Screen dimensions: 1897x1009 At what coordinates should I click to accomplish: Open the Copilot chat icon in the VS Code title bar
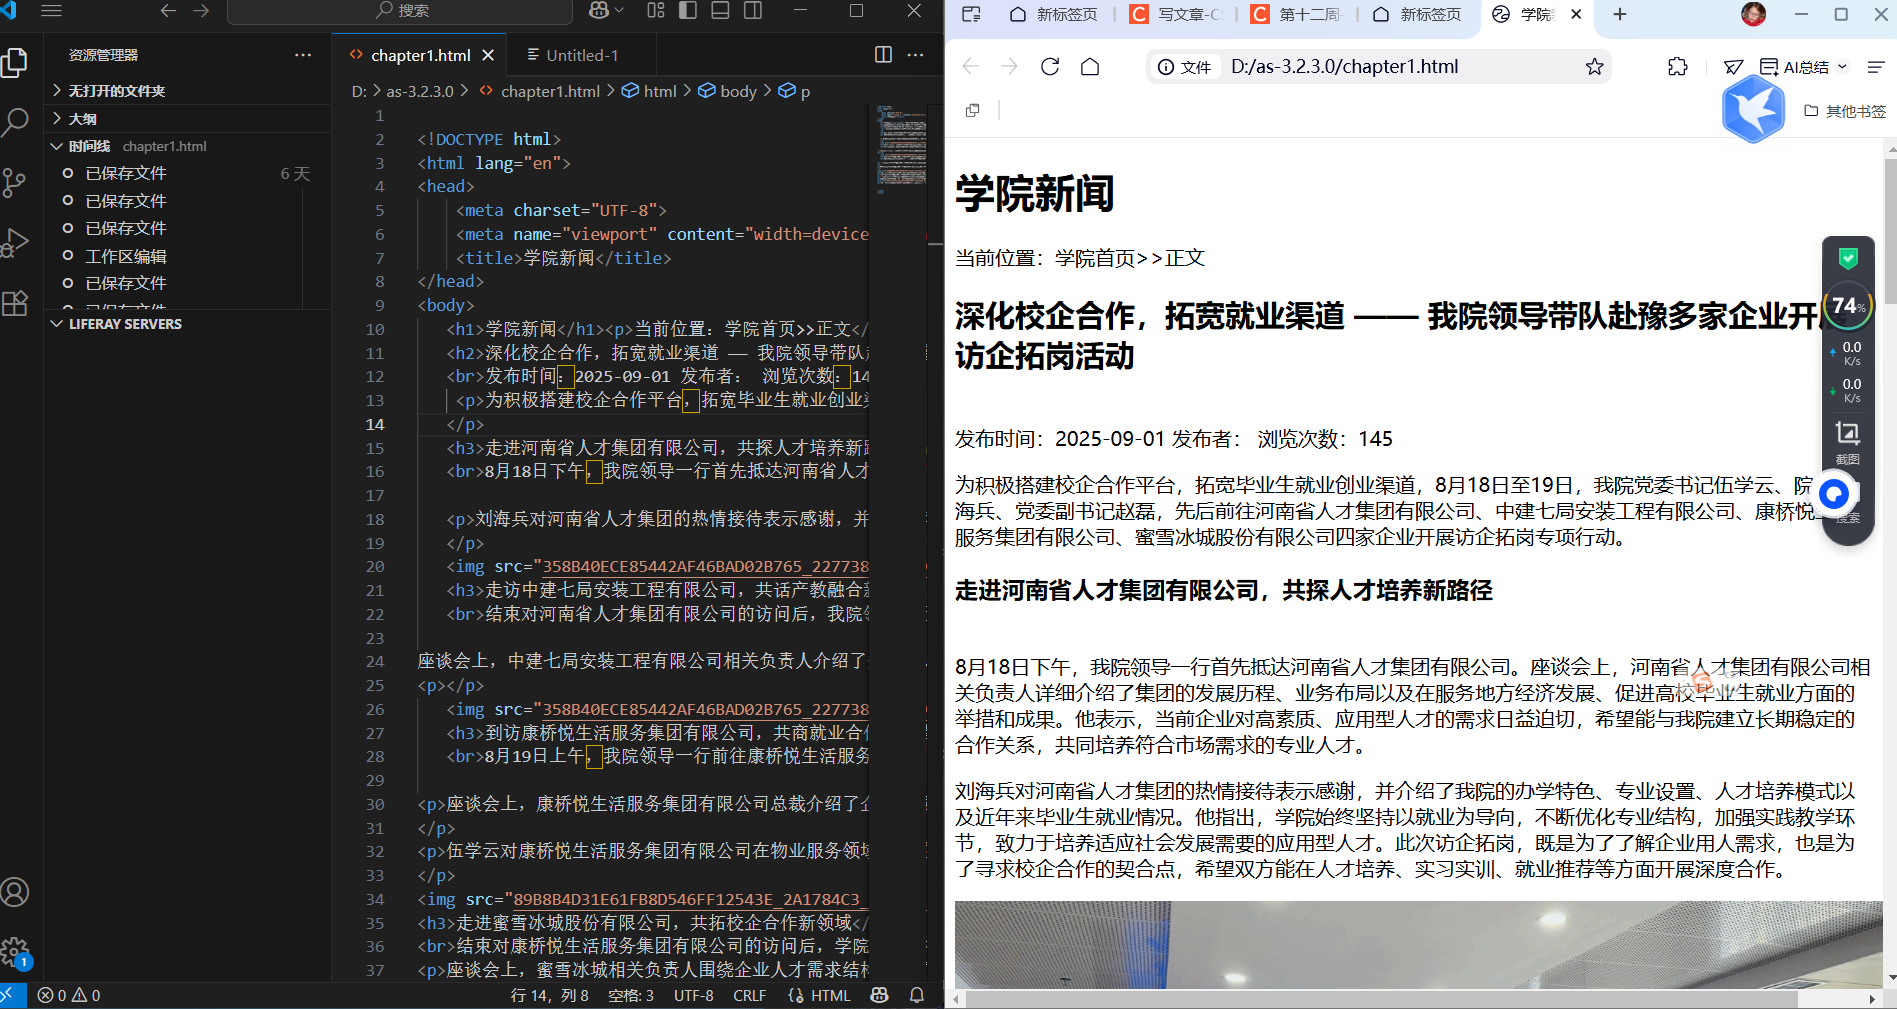[599, 11]
